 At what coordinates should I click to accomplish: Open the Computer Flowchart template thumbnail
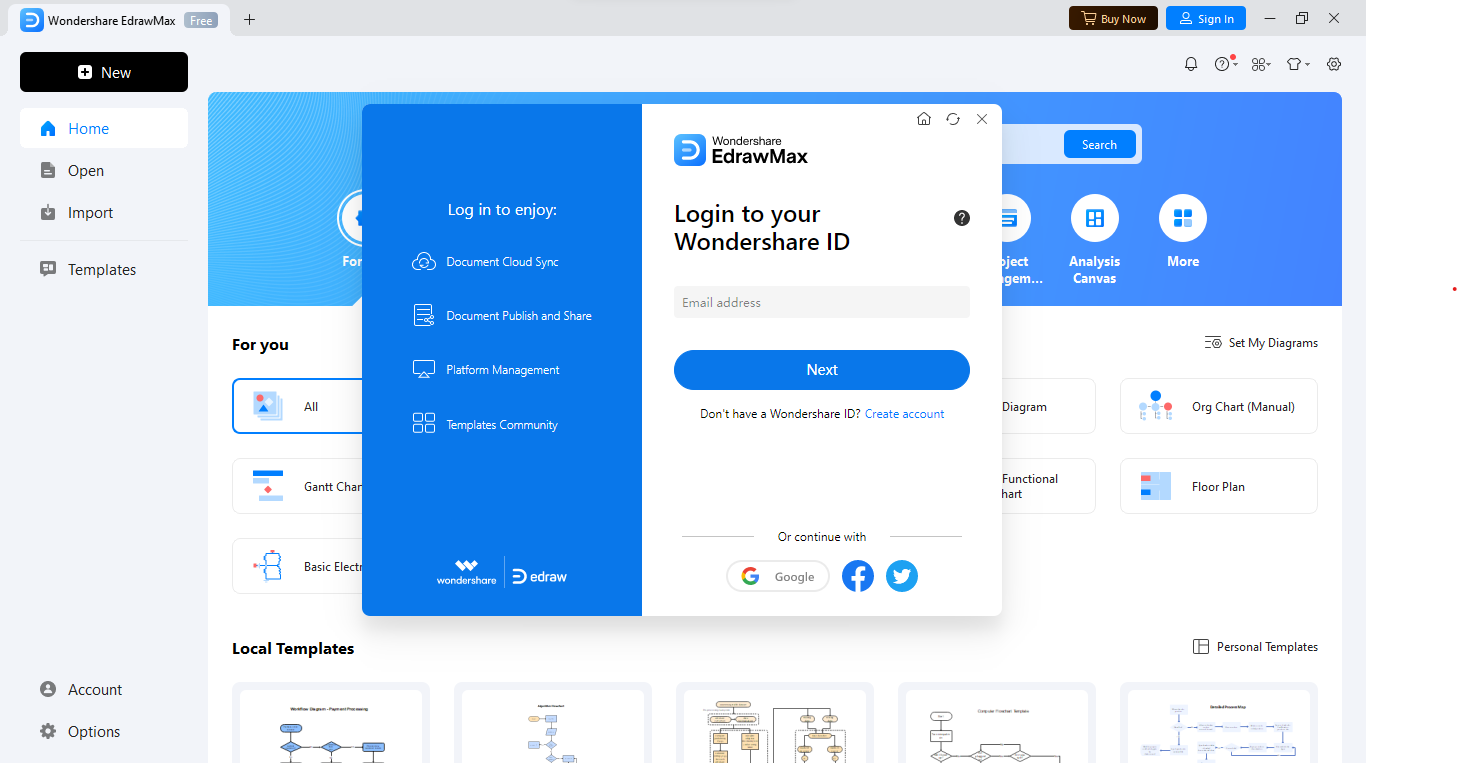(997, 723)
